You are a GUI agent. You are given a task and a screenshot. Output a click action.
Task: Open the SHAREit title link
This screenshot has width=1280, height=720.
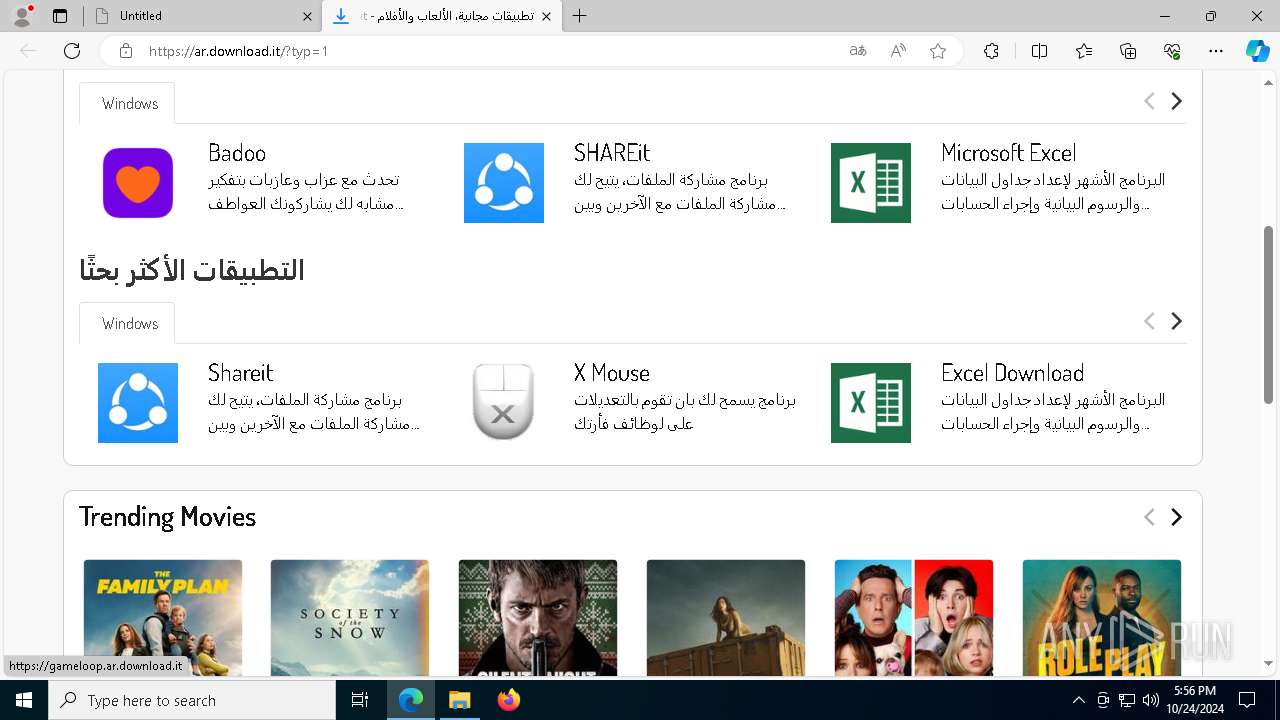coord(612,153)
